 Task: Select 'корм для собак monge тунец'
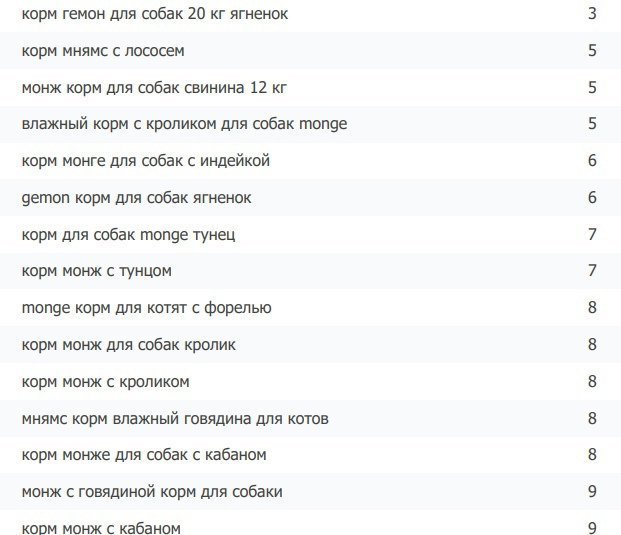point(128,234)
